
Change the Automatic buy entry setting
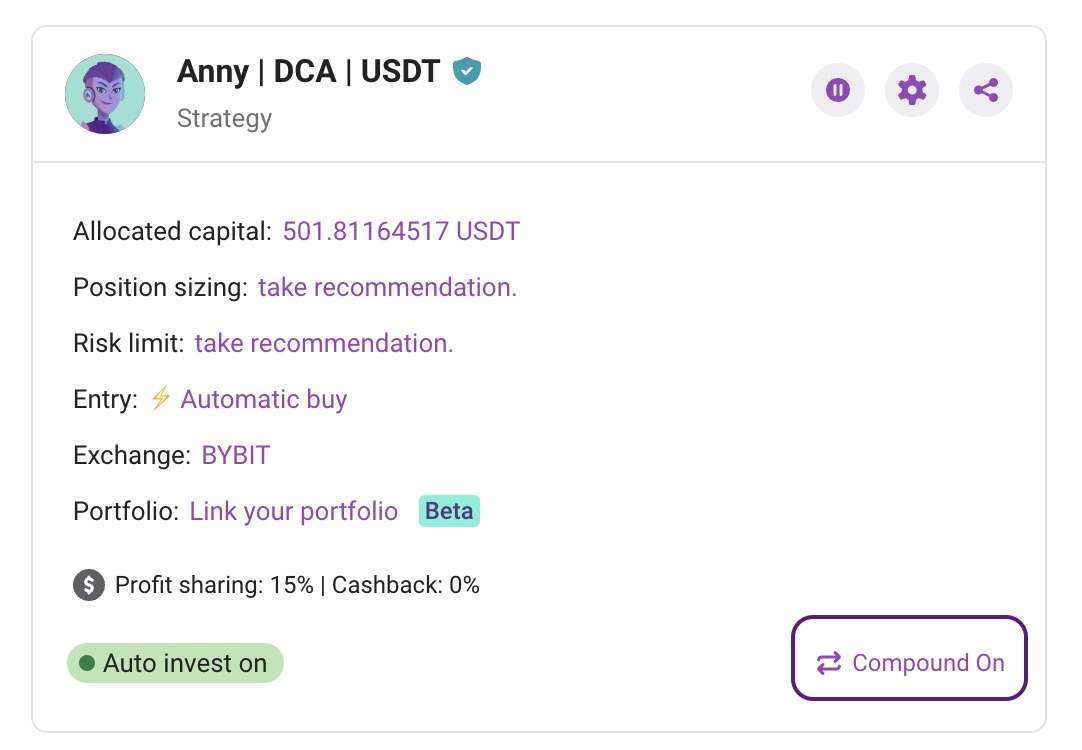264,399
